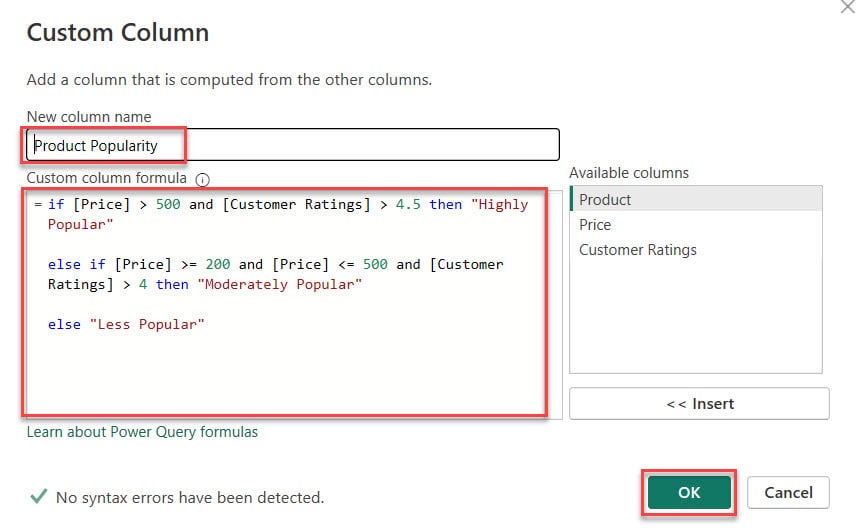Image resolution: width=860 pixels, height=532 pixels.
Task: Select Customer Ratings in Available columns
Action: click(x=696, y=250)
